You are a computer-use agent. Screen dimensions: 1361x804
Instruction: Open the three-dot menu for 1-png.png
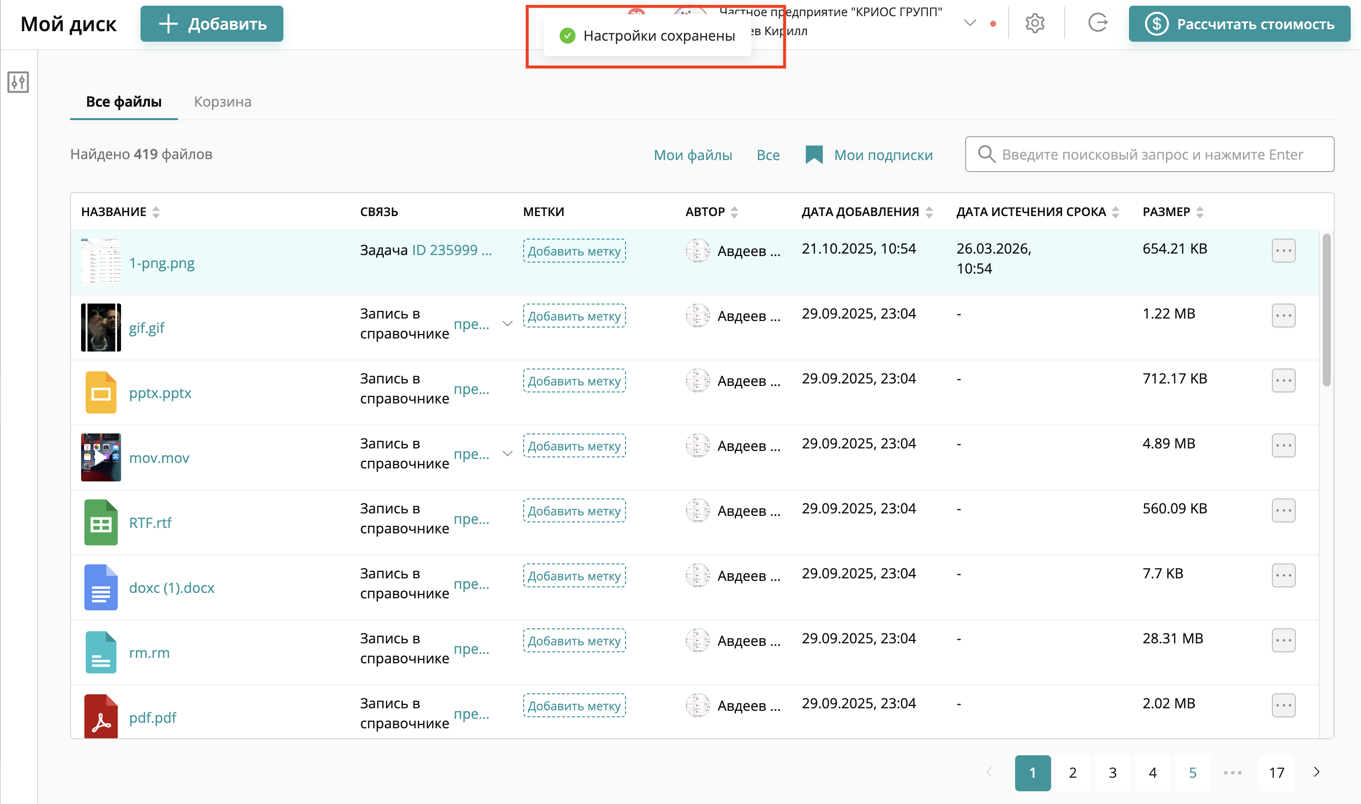tap(1283, 251)
